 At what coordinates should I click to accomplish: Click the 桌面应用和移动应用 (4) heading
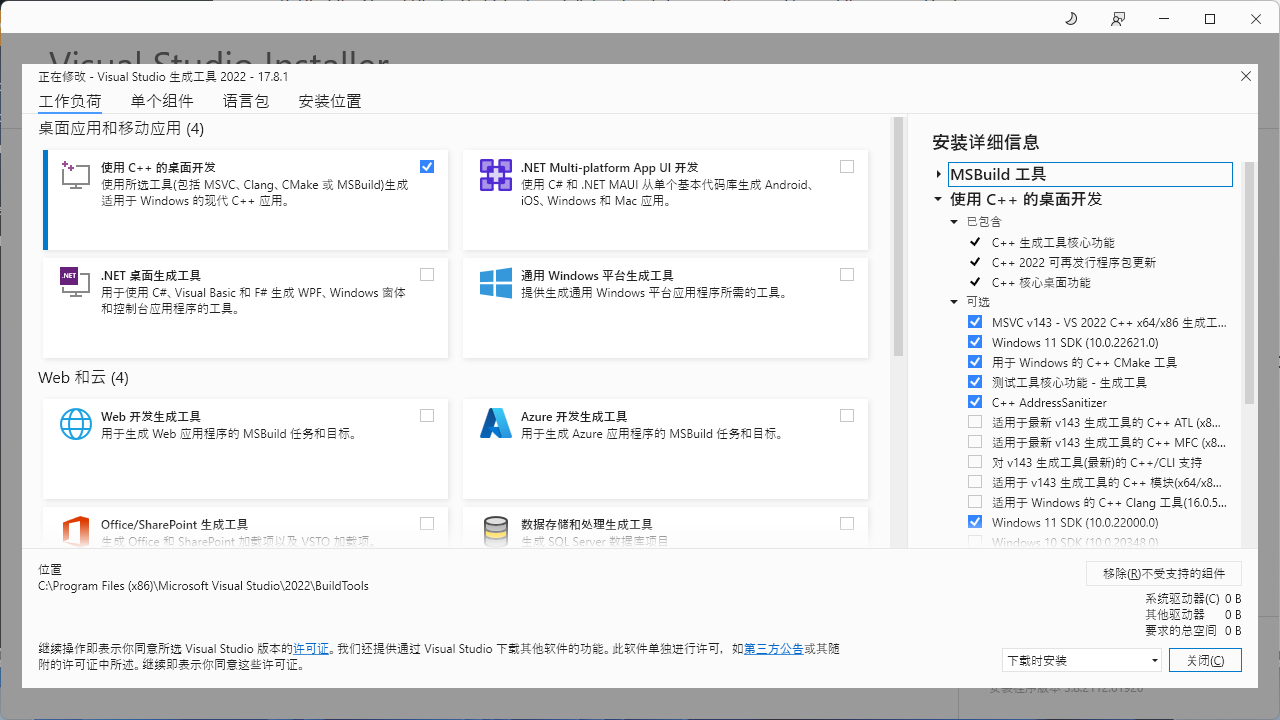(x=121, y=128)
